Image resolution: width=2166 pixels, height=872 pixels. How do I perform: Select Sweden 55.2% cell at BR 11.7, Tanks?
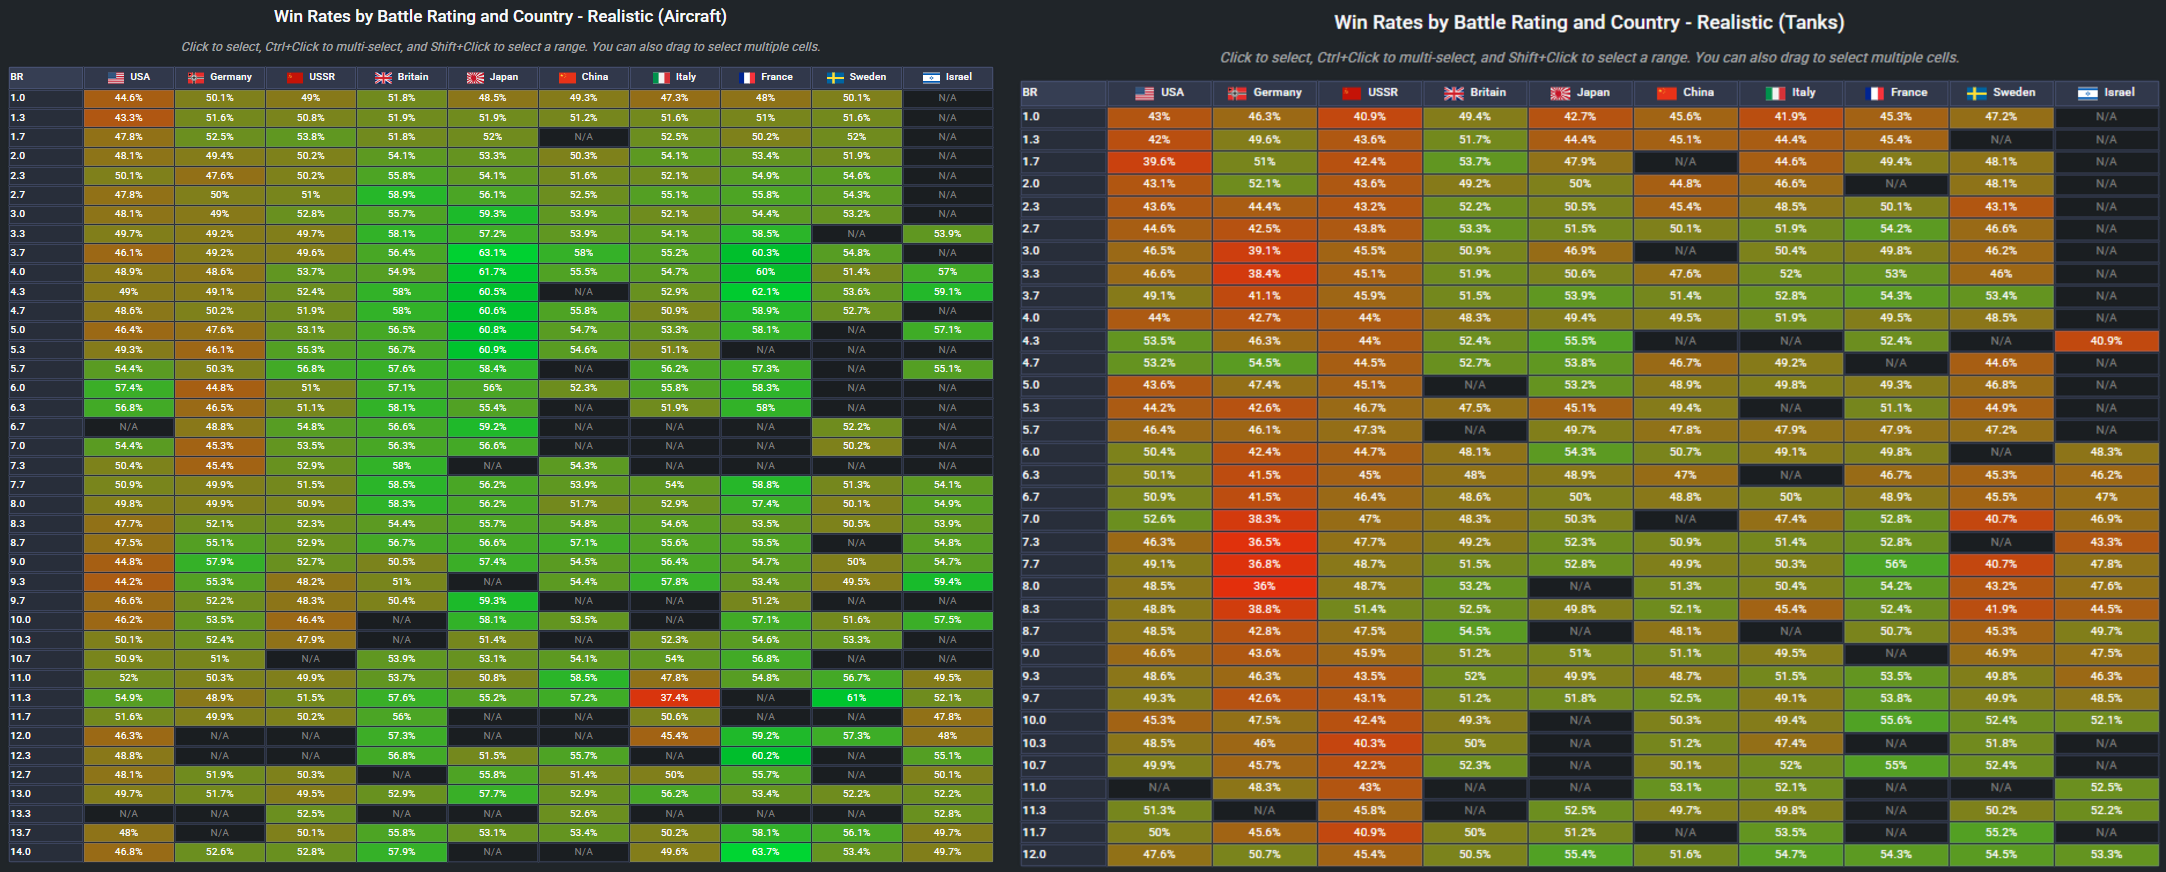2001,832
